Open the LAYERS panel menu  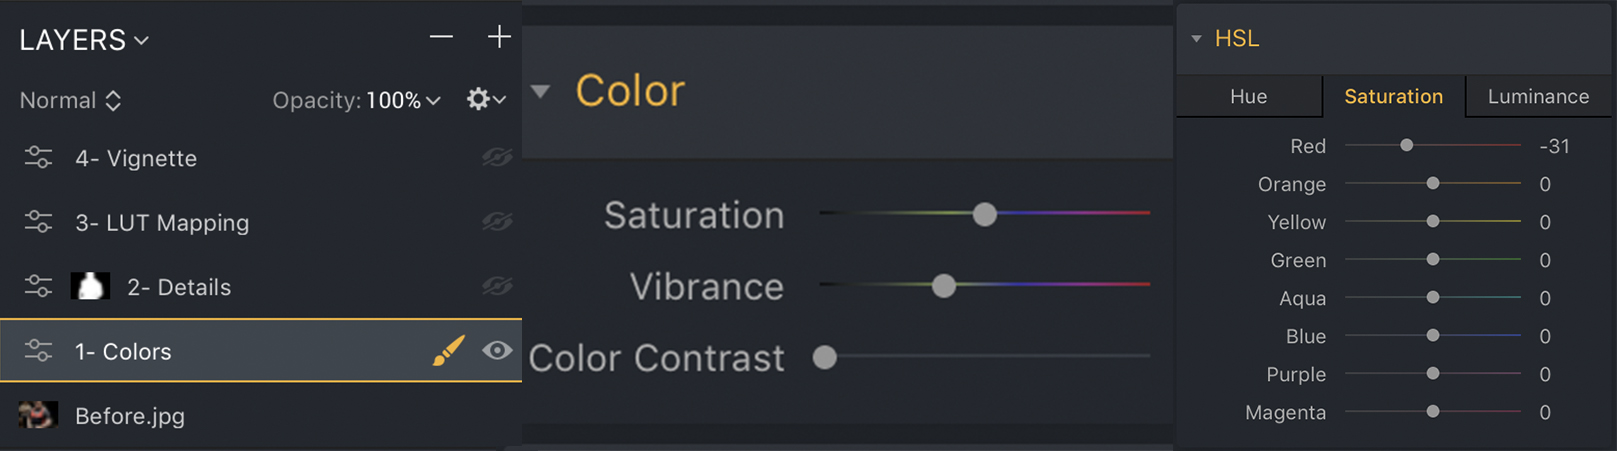84,40
